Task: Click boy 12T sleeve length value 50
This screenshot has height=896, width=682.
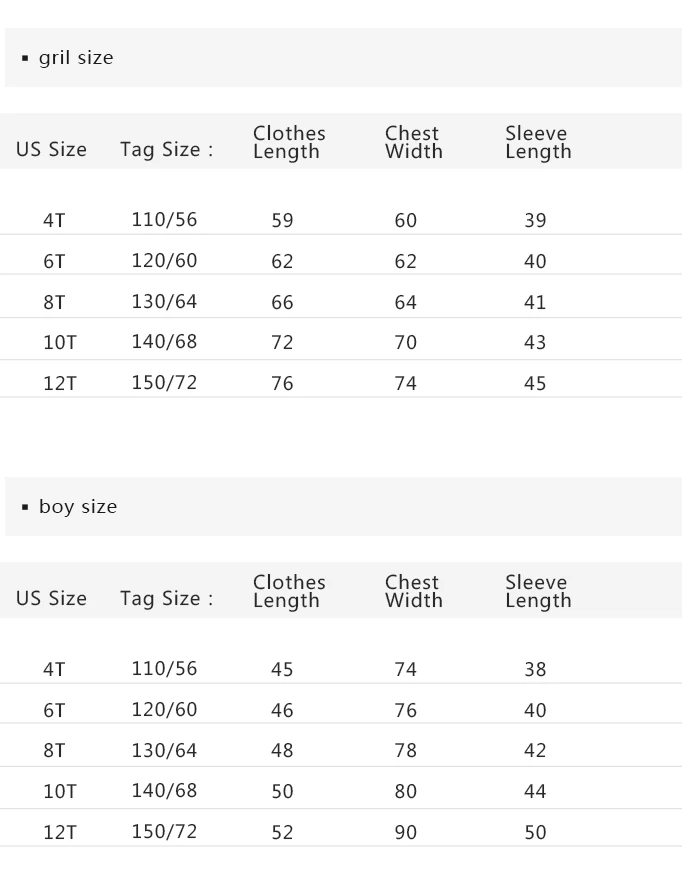Action: (x=535, y=832)
